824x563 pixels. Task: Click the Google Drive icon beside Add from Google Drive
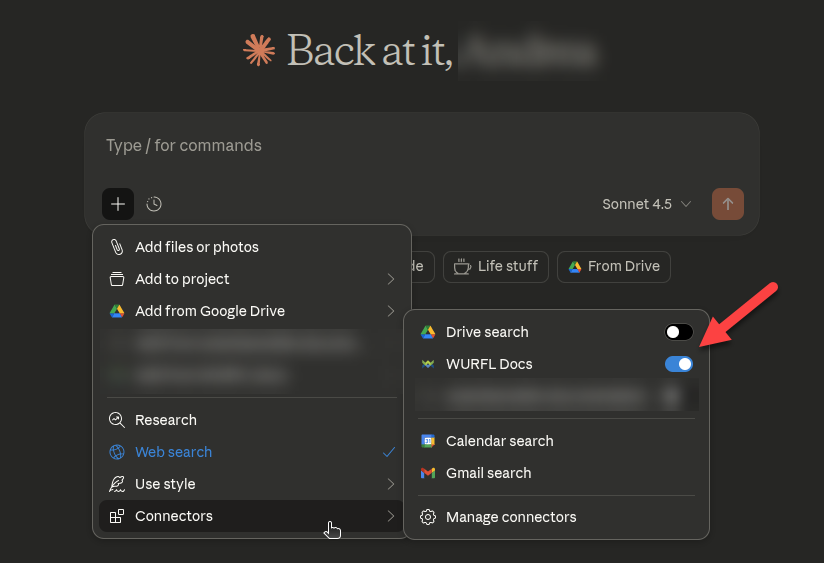tap(117, 311)
